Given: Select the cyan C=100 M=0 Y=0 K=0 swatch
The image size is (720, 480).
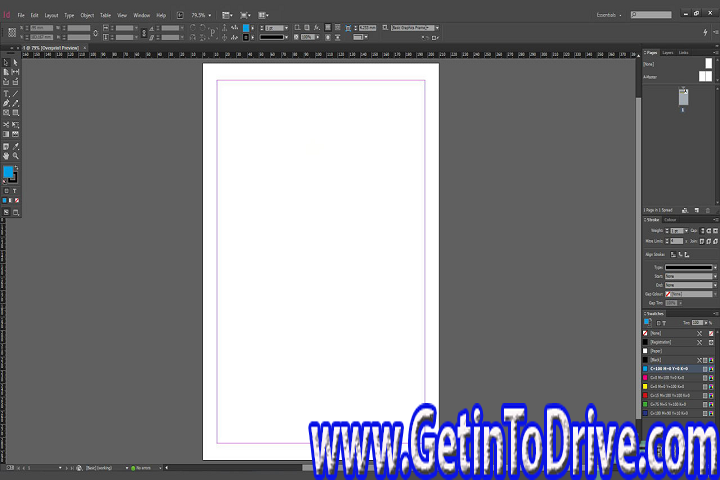Looking at the screenshot, I should (x=679, y=369).
